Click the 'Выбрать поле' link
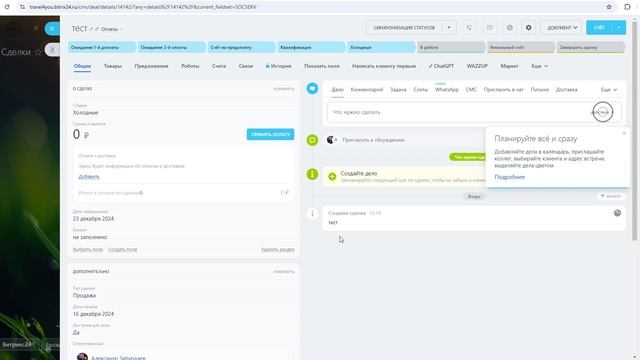This screenshot has height=360, width=640. click(88, 249)
